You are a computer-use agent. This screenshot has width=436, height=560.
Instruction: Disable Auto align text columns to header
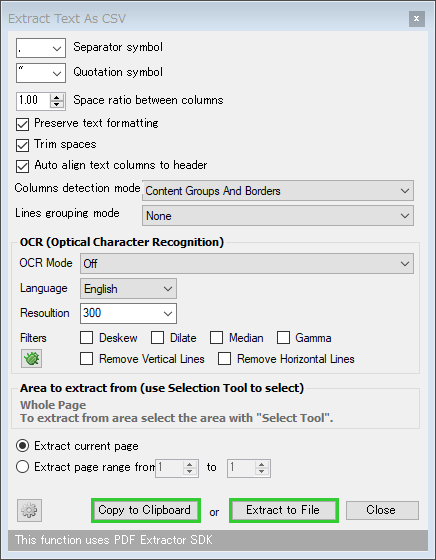22,166
